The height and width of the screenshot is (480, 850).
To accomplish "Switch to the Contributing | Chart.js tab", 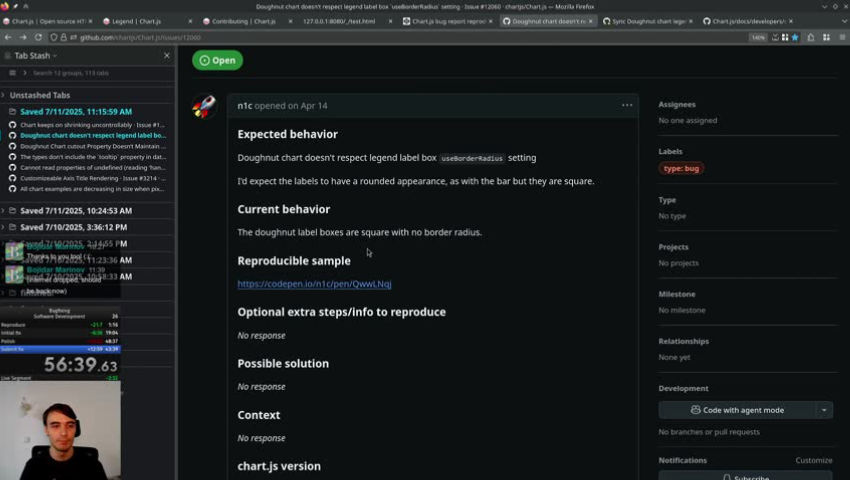I will point(244,21).
